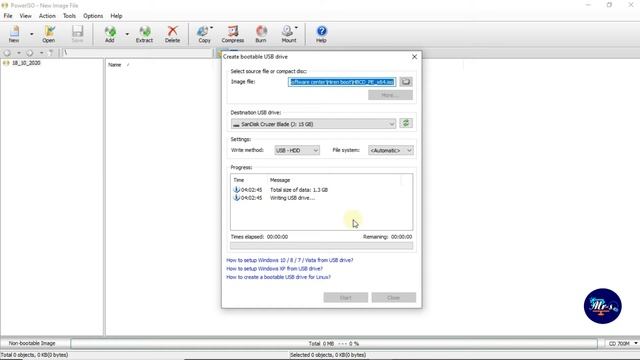Close the PowerISO main window
The height and width of the screenshot is (360, 640).
click(631, 5)
